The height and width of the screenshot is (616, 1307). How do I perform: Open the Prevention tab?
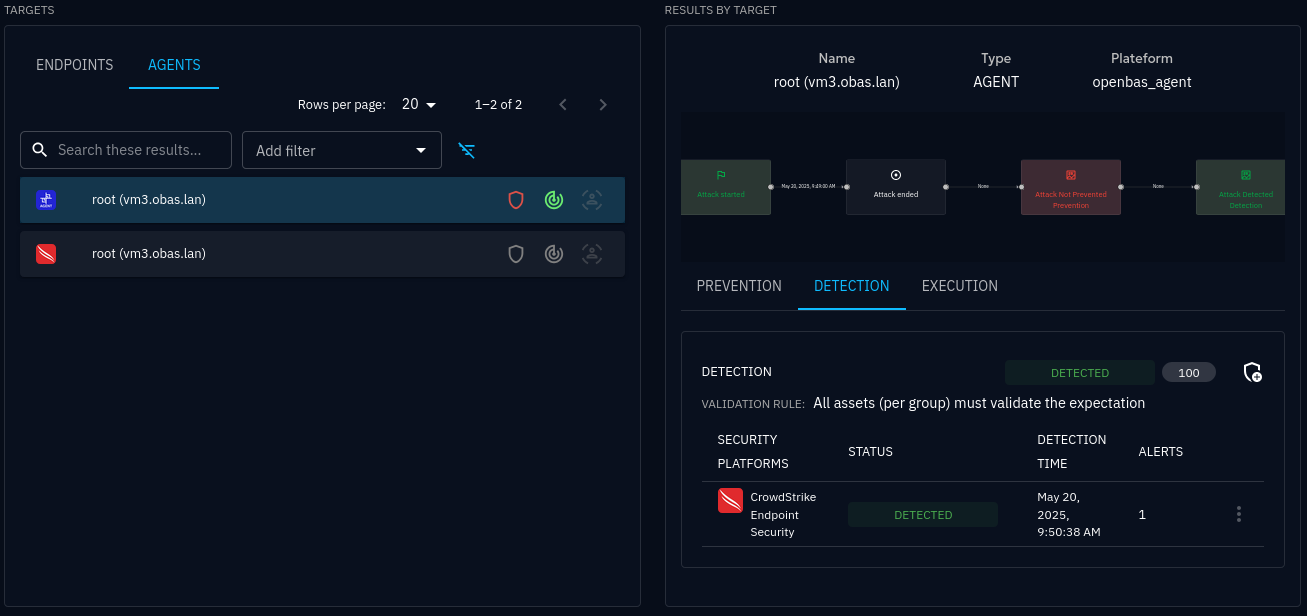coord(739,286)
